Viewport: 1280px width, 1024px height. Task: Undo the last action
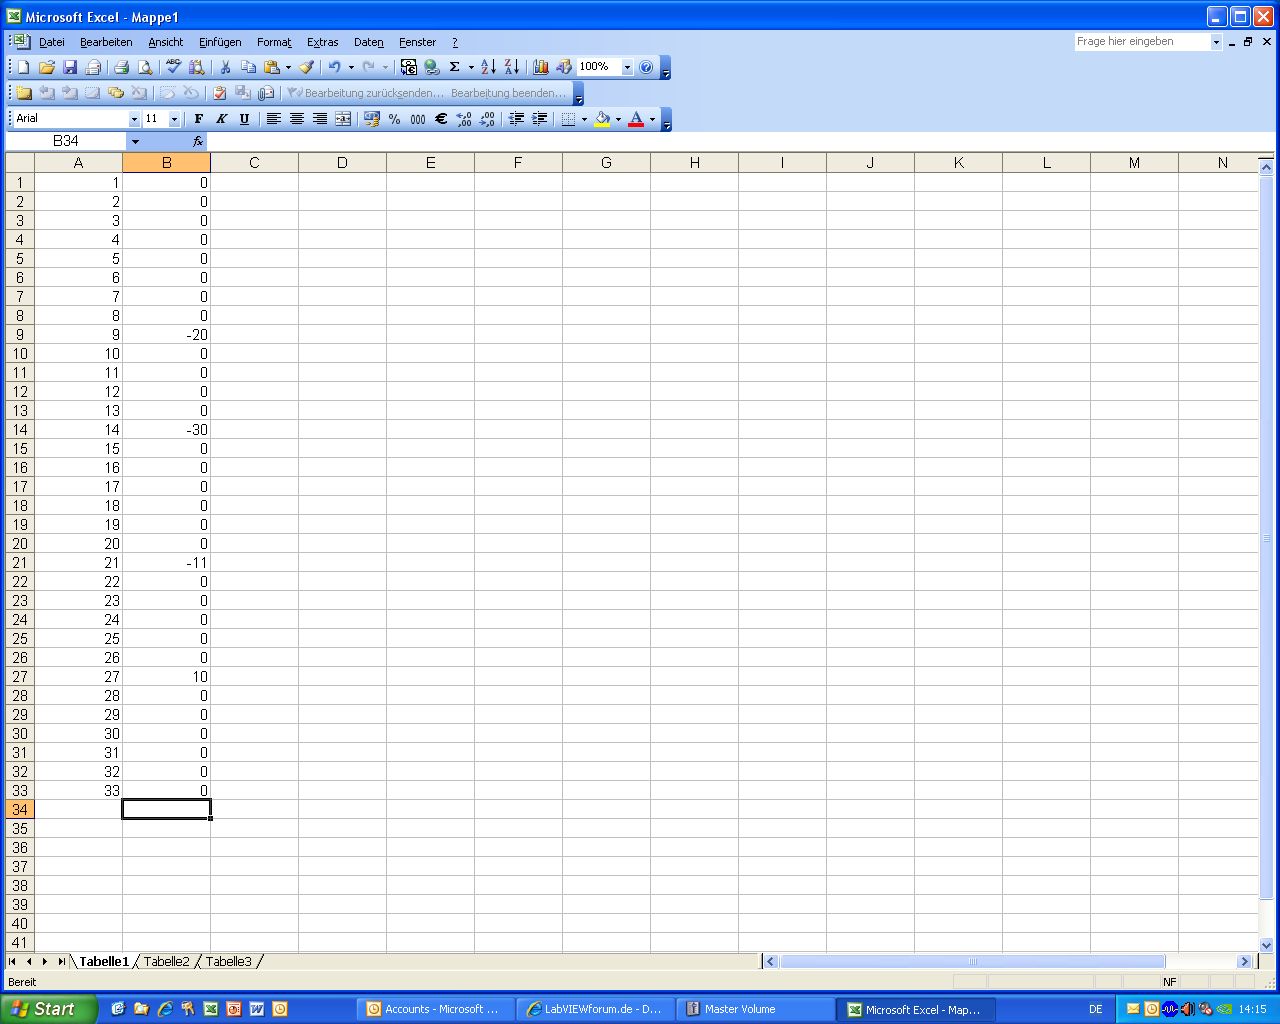(334, 67)
